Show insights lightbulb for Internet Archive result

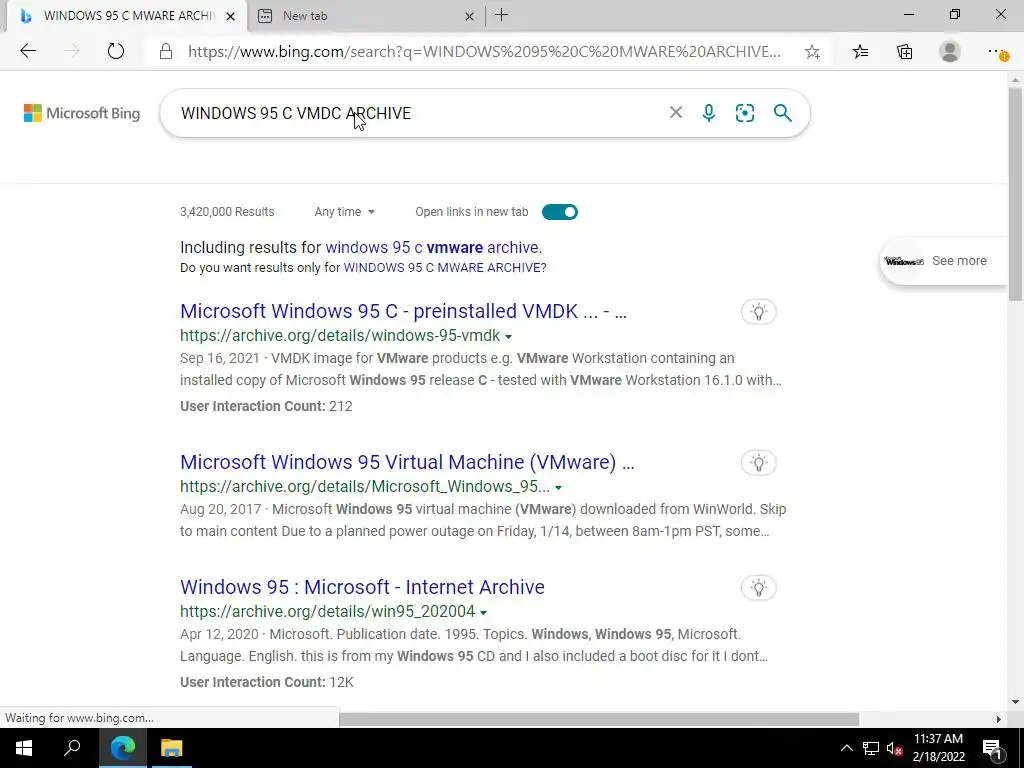click(x=758, y=588)
